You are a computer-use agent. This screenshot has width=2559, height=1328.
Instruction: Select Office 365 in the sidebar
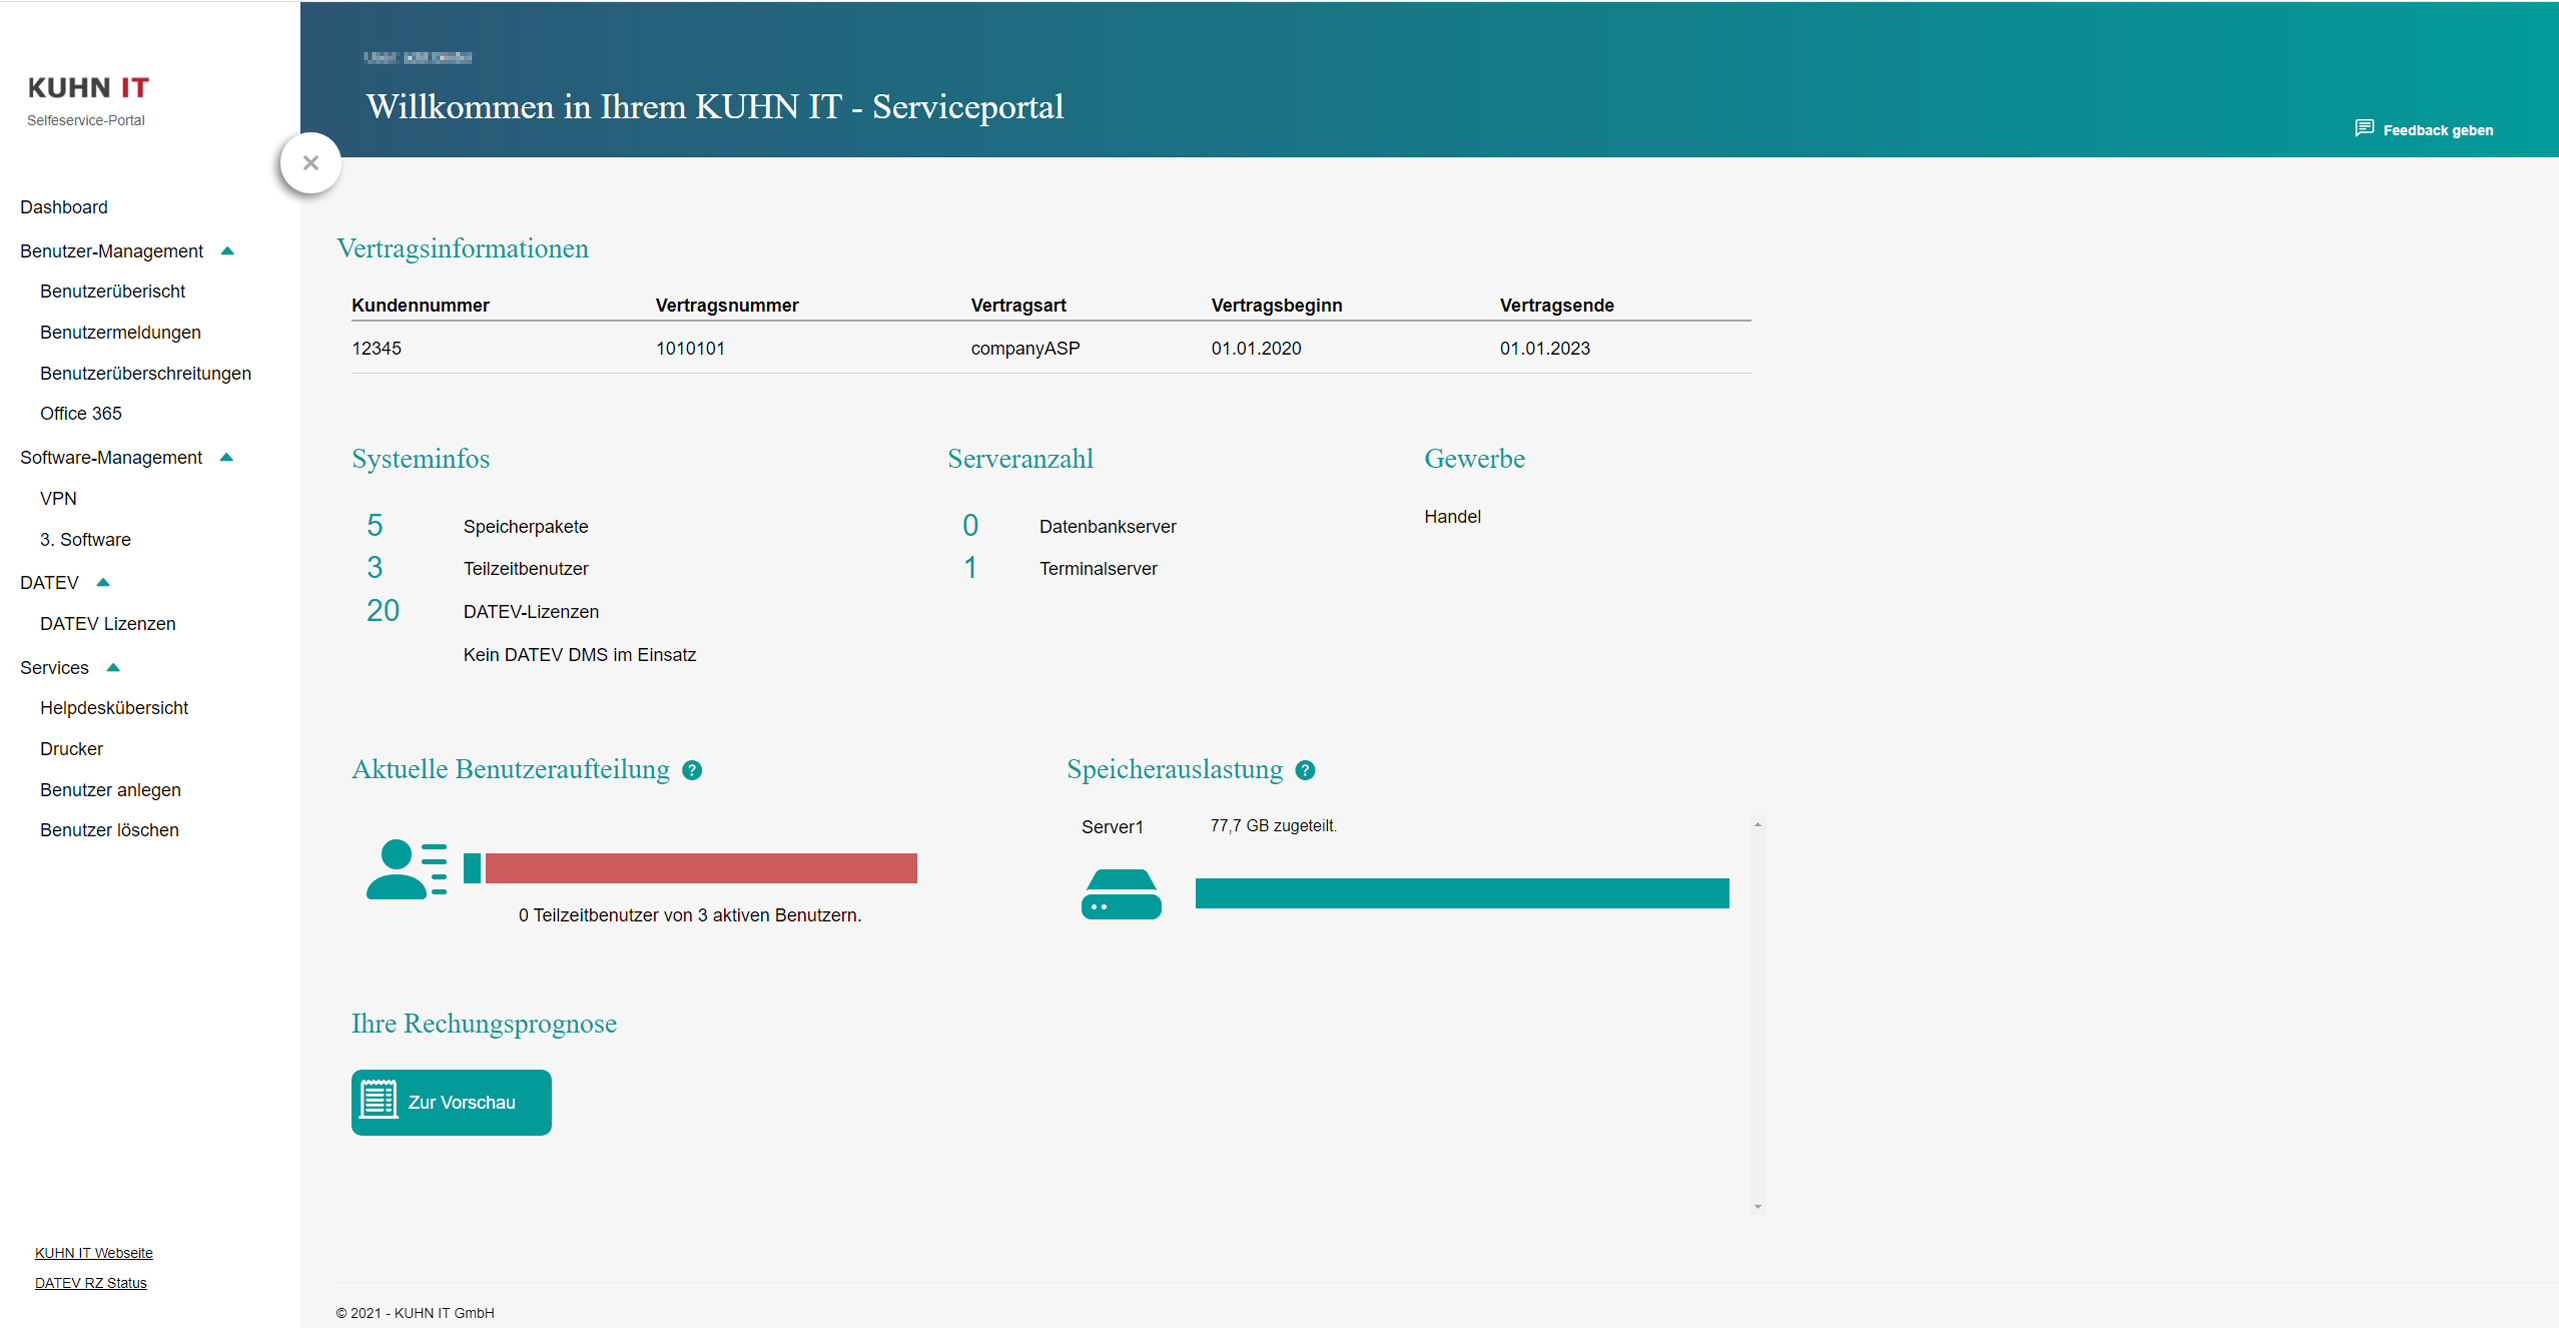[x=80, y=413]
